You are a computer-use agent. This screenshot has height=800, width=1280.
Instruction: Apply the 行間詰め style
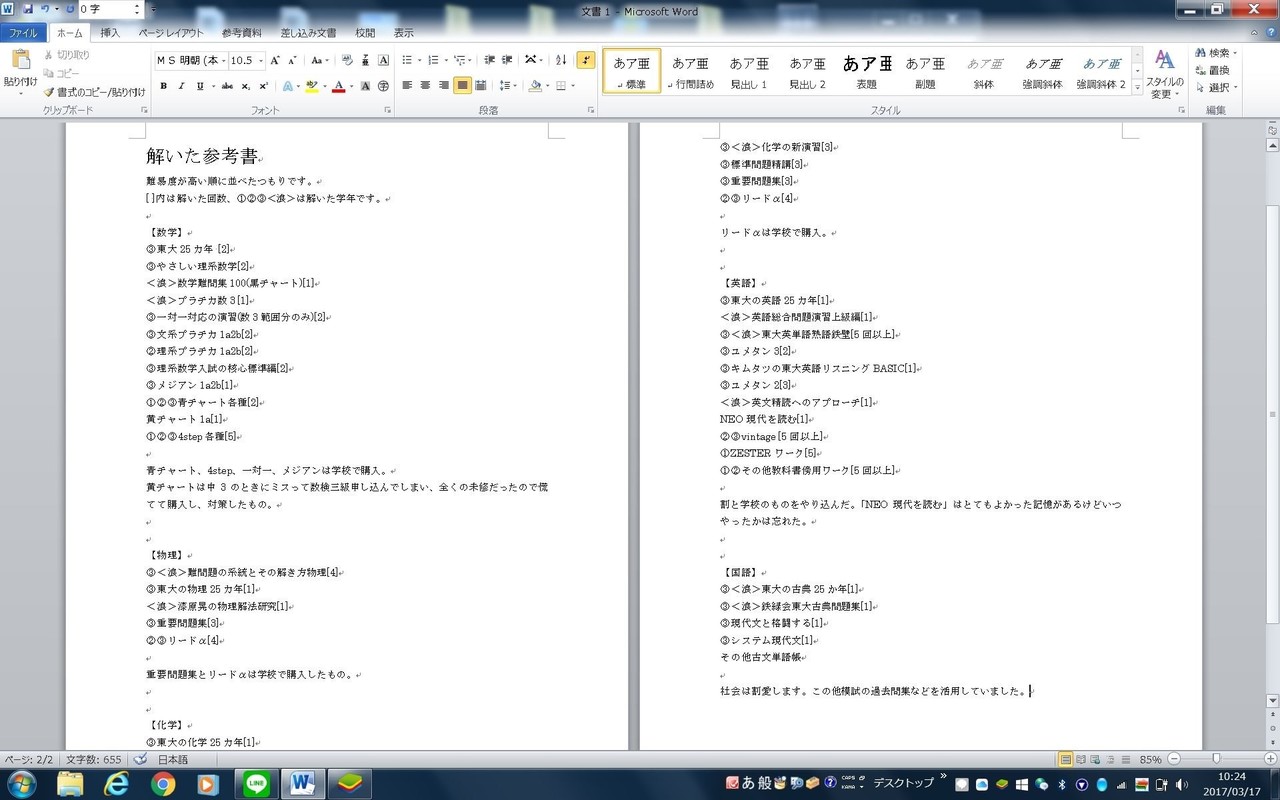click(692, 72)
